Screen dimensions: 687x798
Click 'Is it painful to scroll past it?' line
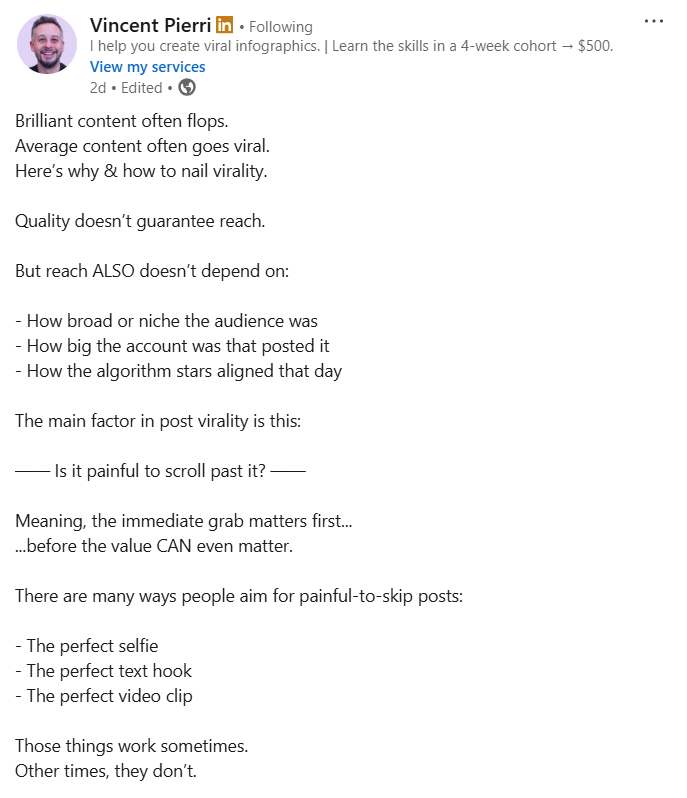[x=160, y=471]
